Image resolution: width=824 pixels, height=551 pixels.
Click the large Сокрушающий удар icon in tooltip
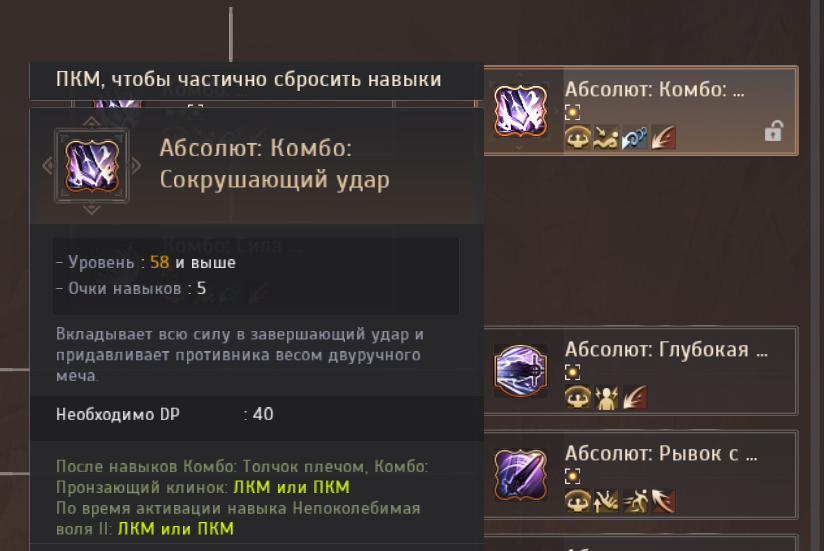coord(92,166)
